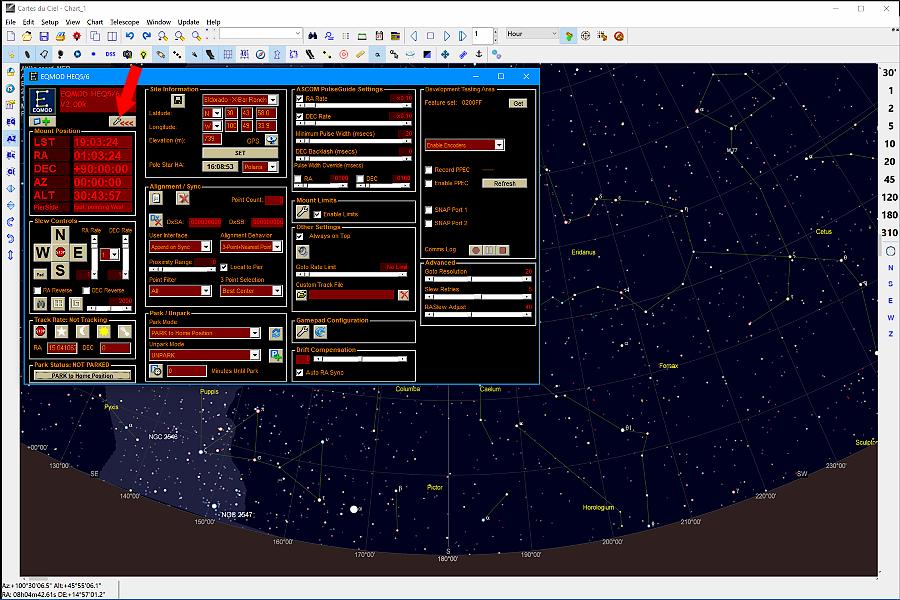The width and height of the screenshot is (900, 600).
Task: Open the Enable Encoders dropdown
Action: pos(464,145)
